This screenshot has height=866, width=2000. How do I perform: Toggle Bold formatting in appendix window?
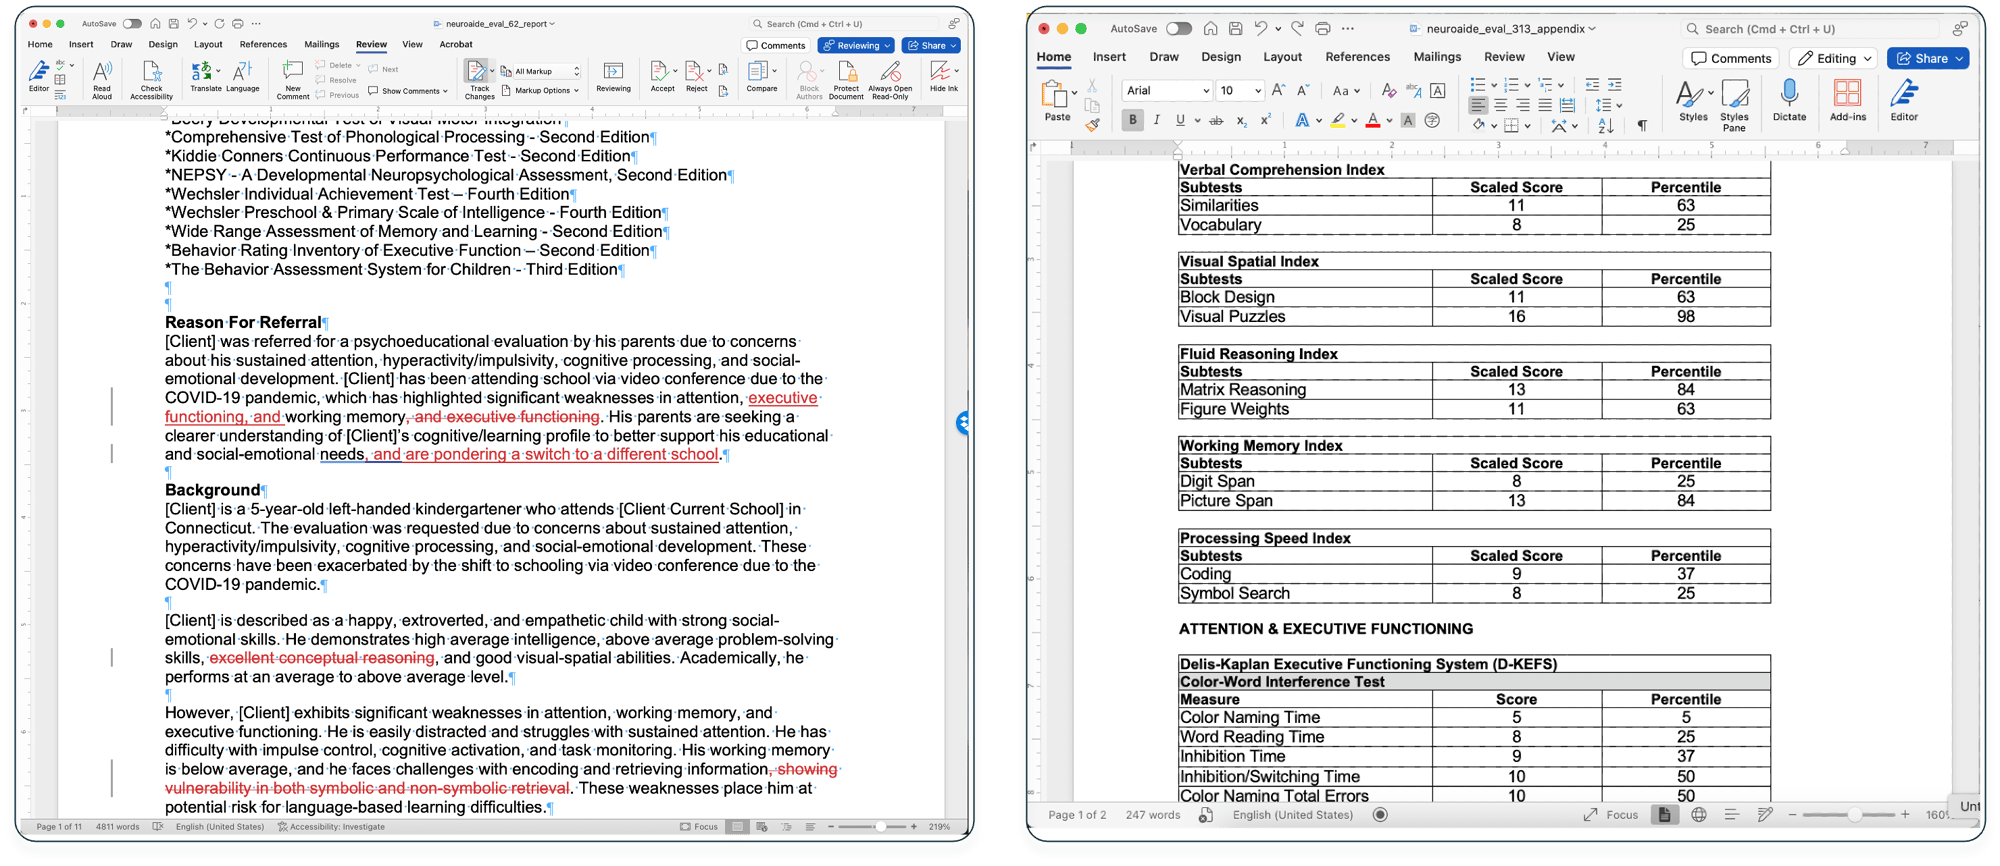1132,120
